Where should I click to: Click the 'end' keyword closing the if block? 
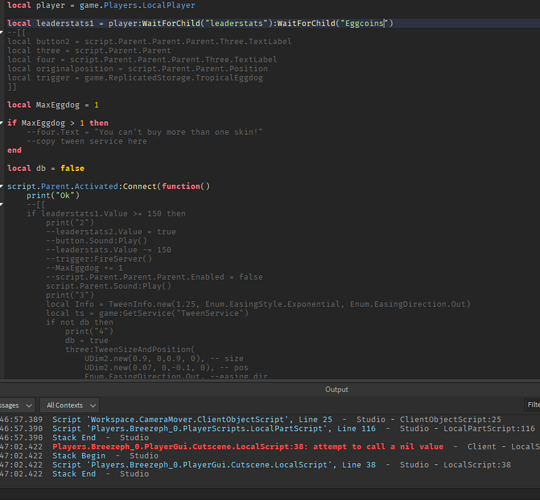[14, 150]
